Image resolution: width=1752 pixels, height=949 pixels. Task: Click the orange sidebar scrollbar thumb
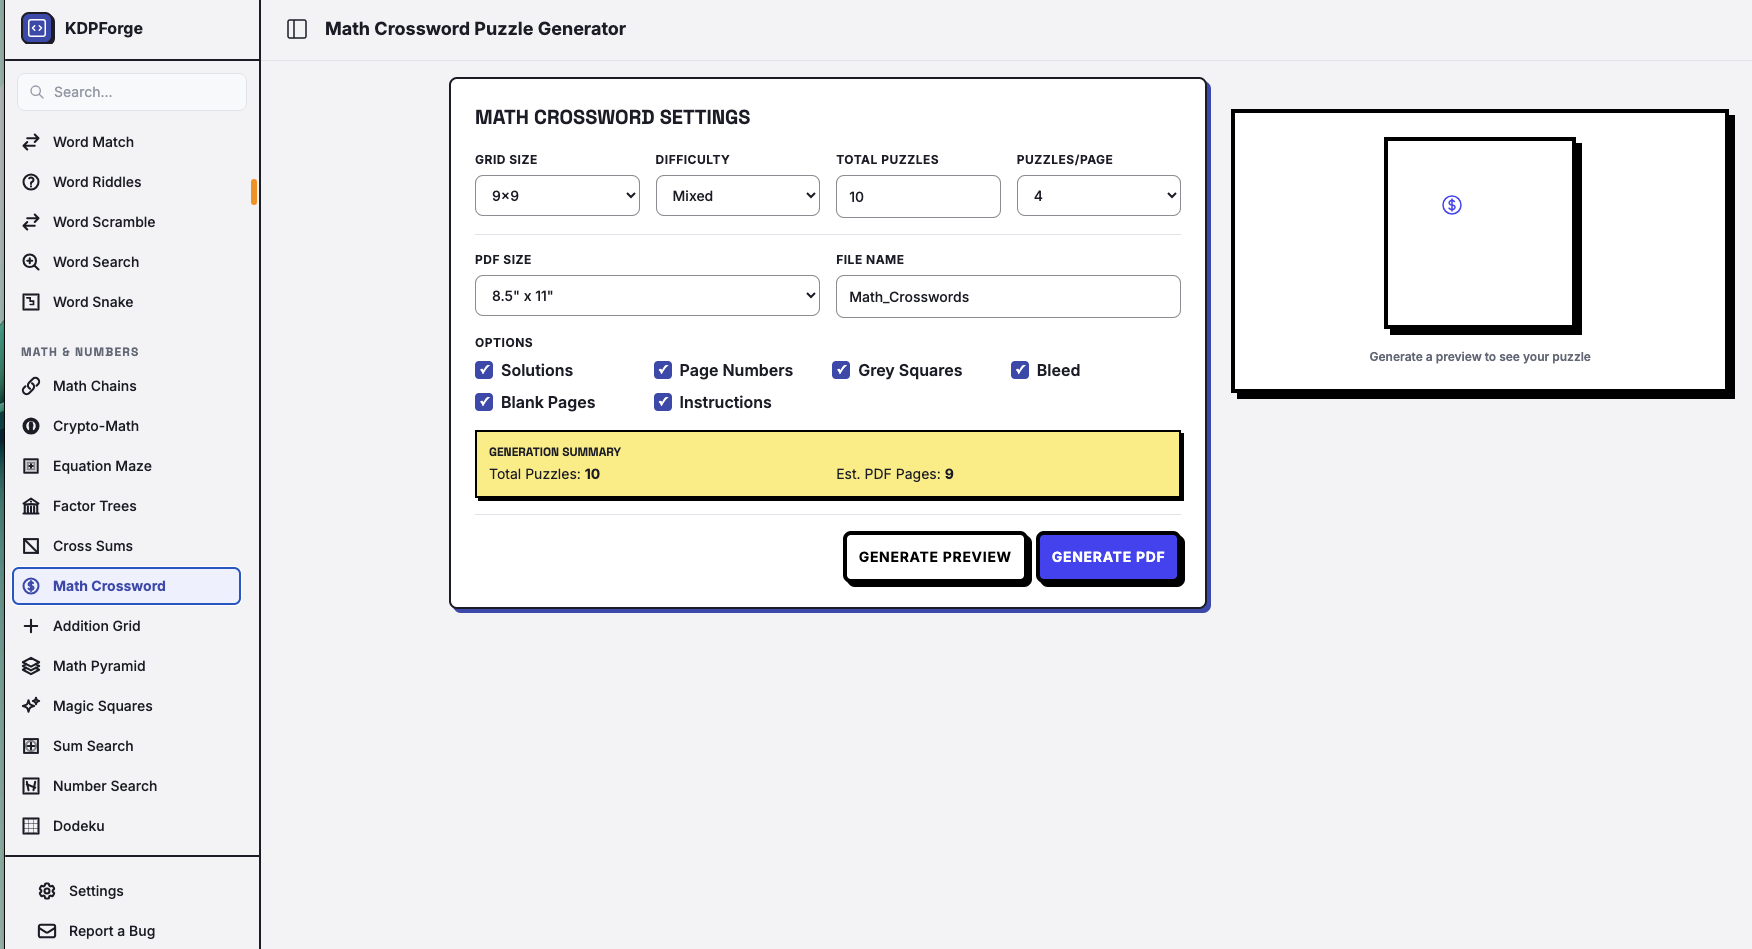pyautogui.click(x=254, y=192)
